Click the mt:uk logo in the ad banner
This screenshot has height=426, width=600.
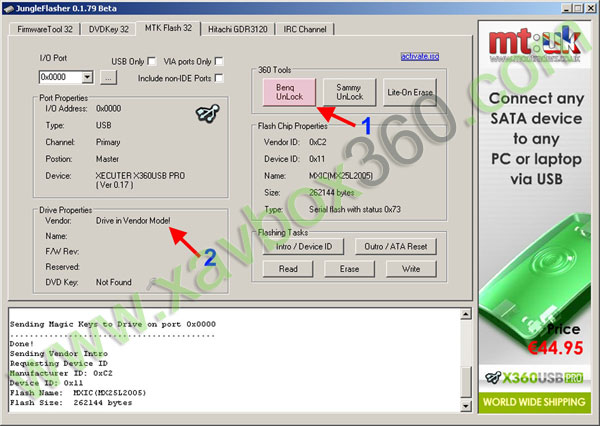(535, 42)
